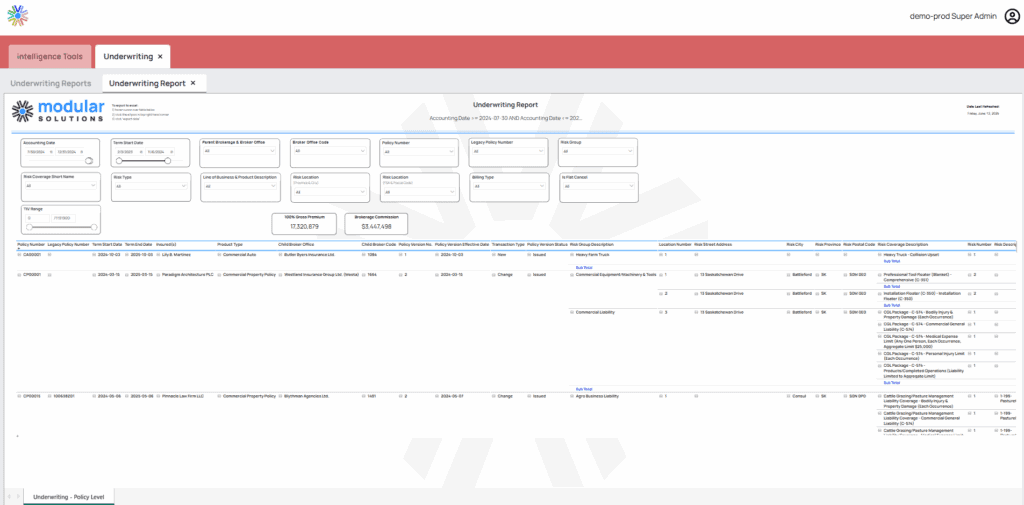The width and height of the screenshot is (1024, 505).
Task: Expand the Butler Byers Insurance Ltd. broker cell
Action: tap(281, 255)
